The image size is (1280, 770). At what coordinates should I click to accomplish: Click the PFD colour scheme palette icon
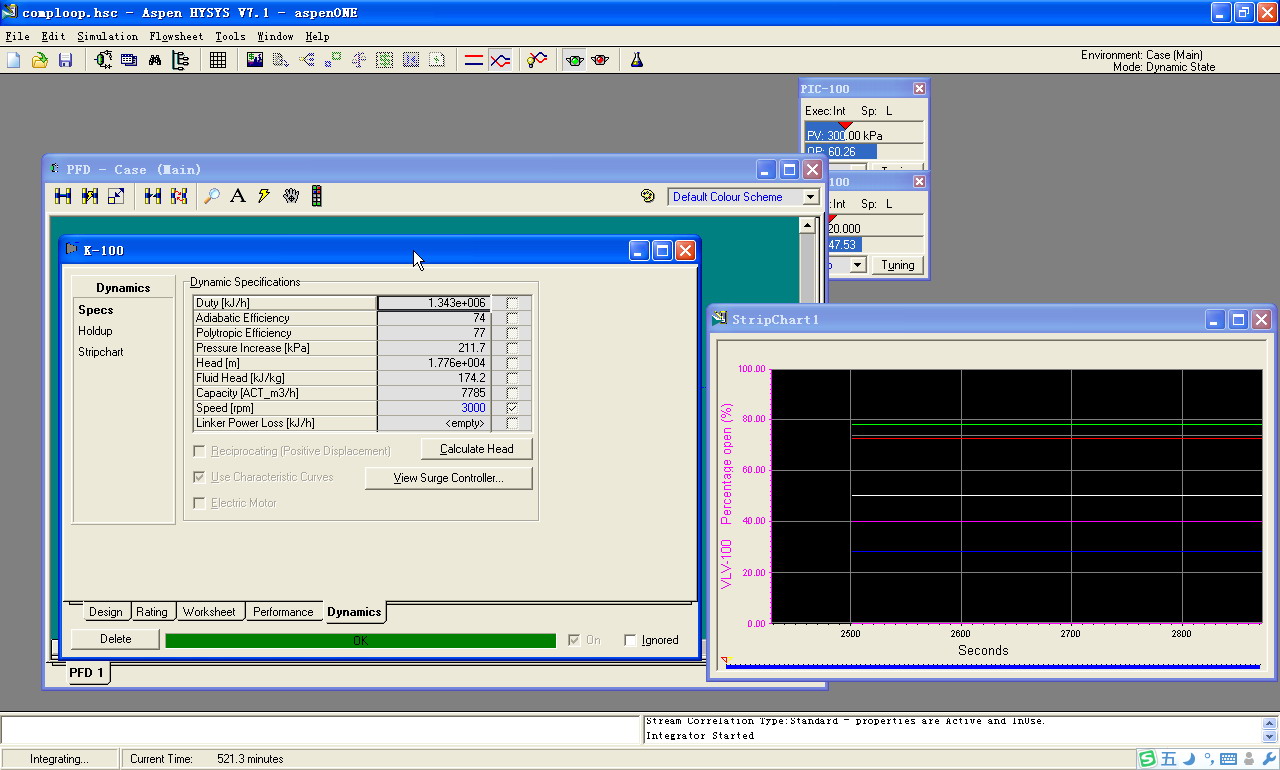[x=648, y=196]
